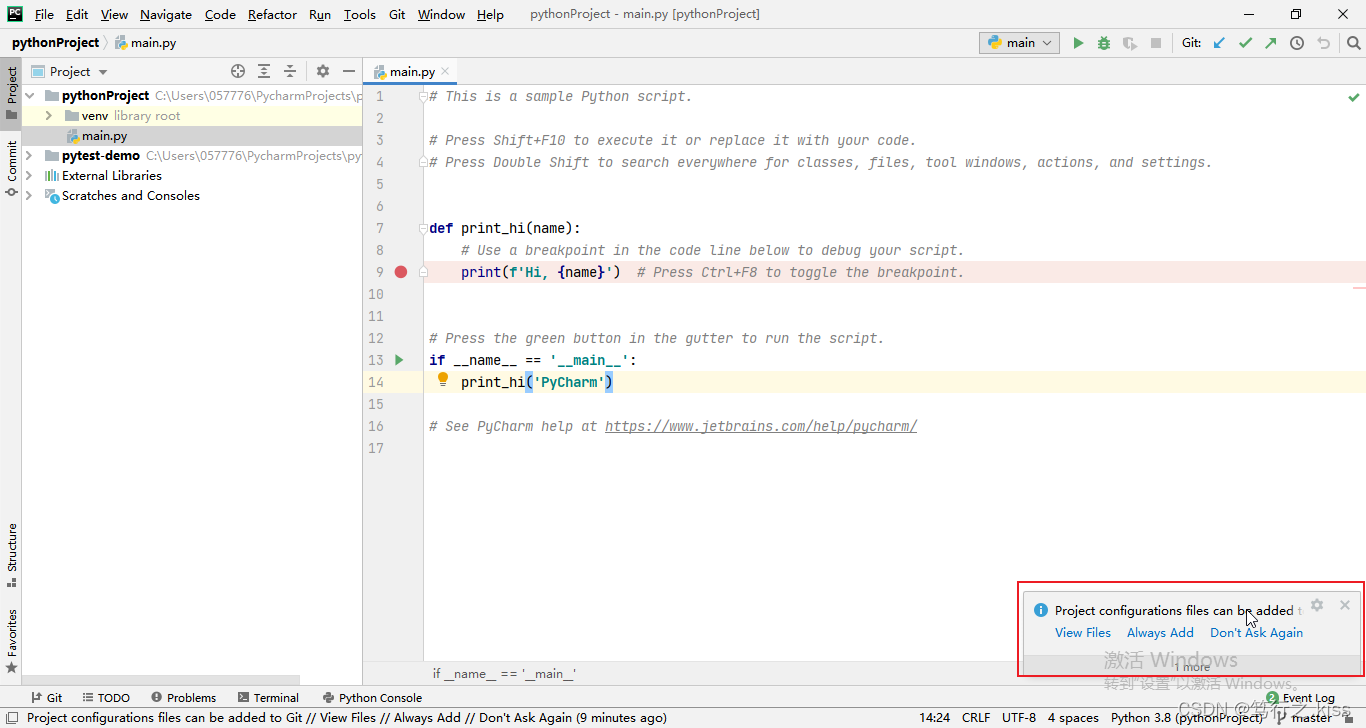Click View Files in the notification popup
The width and height of the screenshot is (1366, 728).
[1083, 632]
